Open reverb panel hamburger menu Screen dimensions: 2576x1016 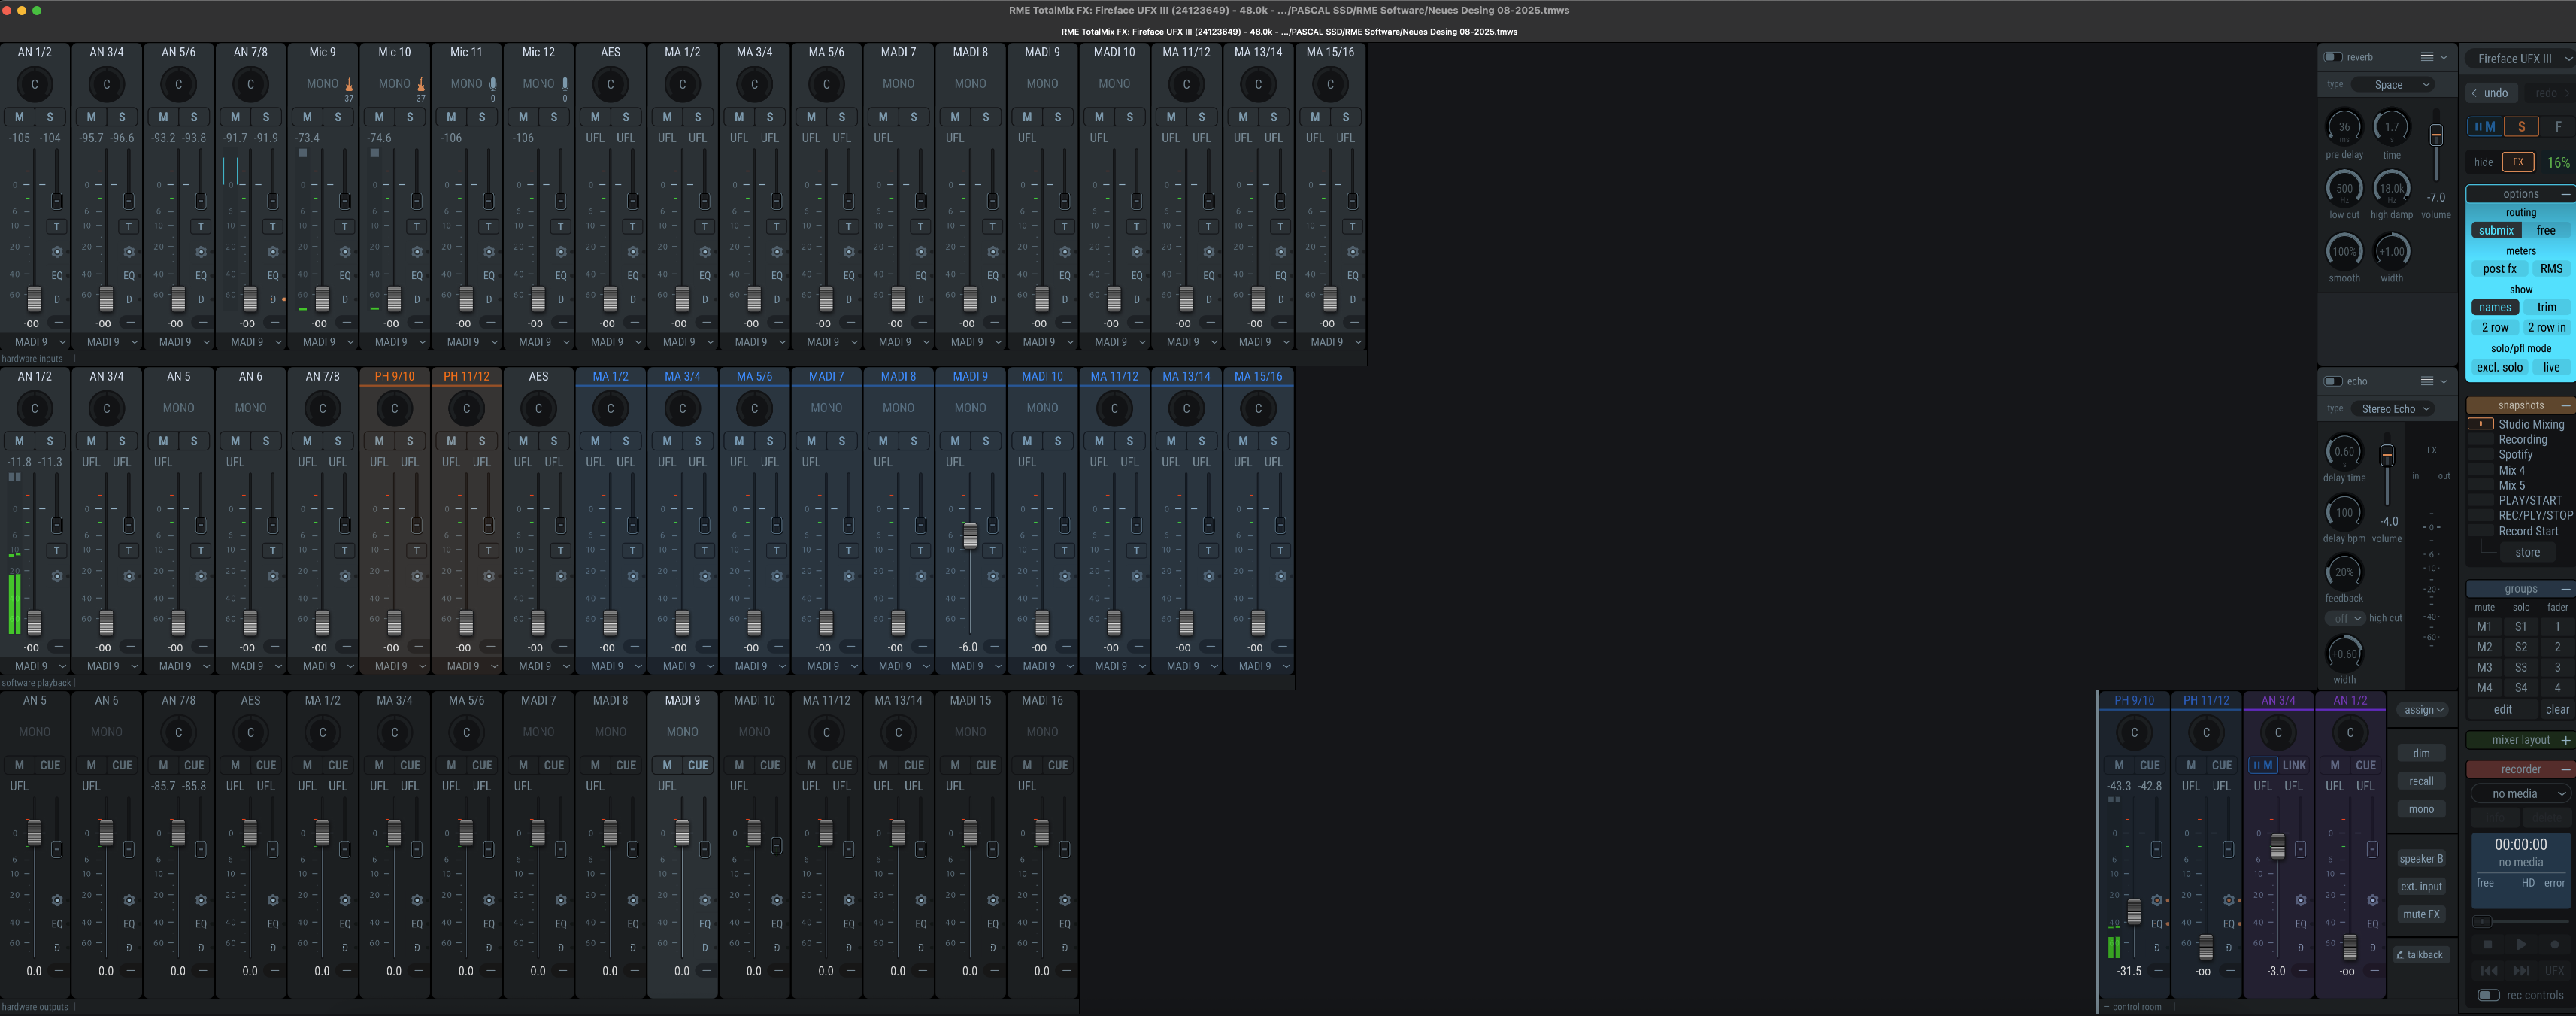pyautogui.click(x=2427, y=57)
